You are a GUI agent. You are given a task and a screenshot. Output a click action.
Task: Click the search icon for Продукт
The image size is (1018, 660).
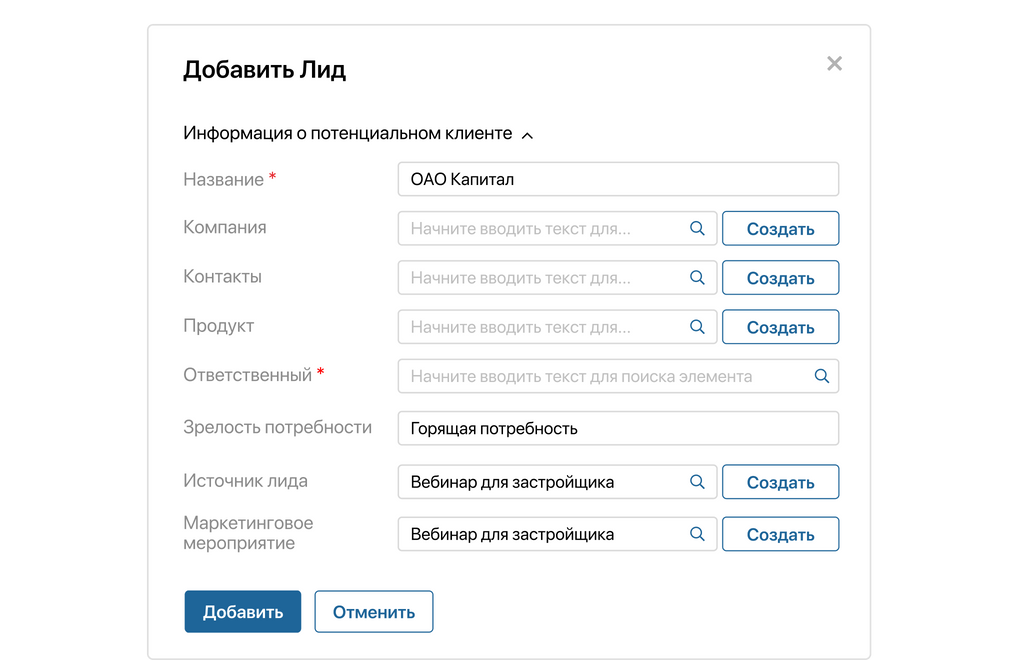tap(697, 327)
